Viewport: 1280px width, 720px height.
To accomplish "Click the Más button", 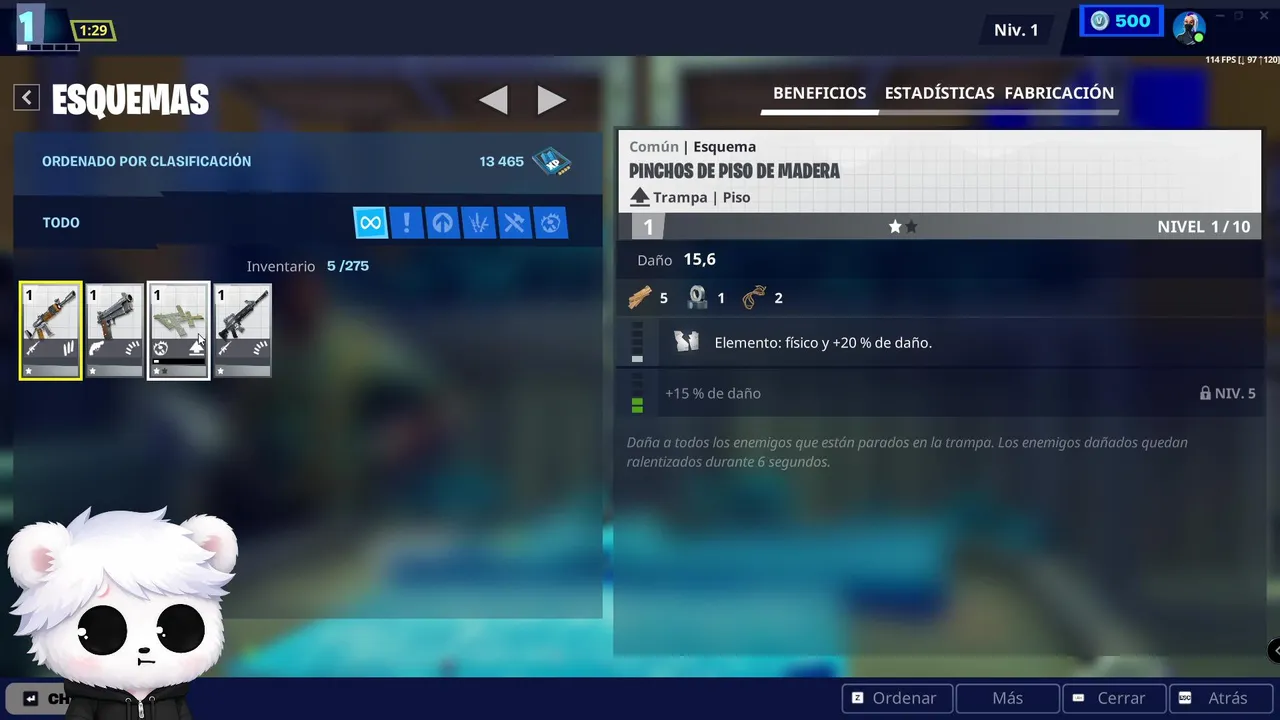I will tap(1007, 698).
